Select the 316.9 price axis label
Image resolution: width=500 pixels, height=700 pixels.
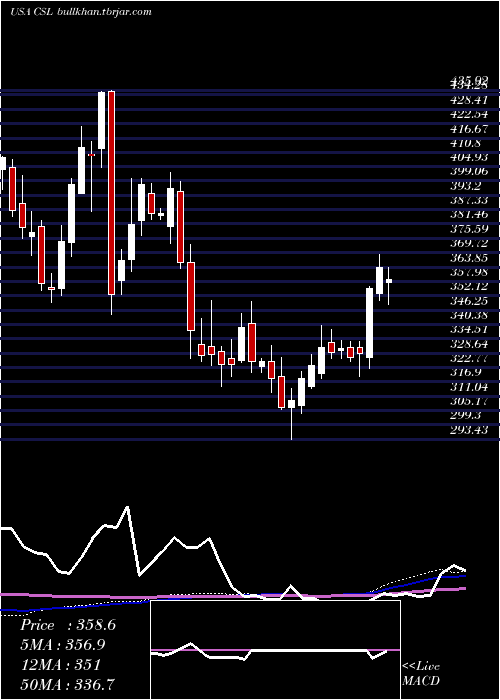click(x=466, y=372)
